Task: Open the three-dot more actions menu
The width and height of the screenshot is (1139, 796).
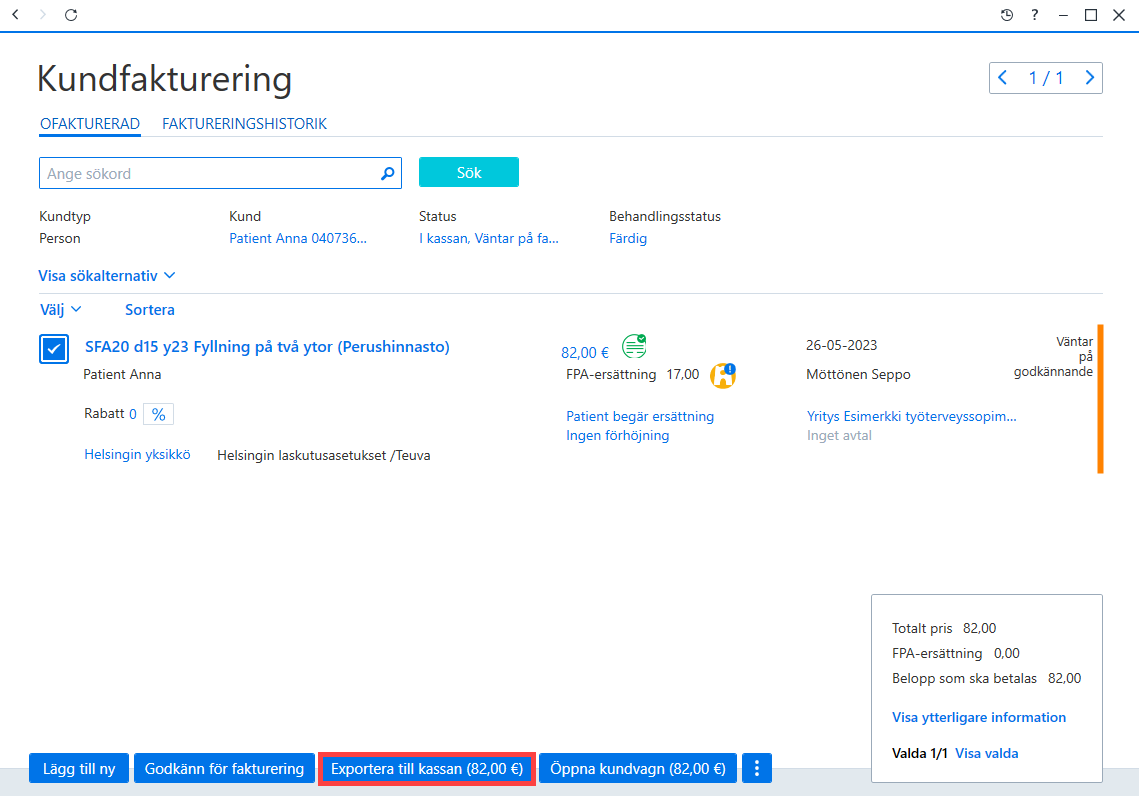Action: pos(757,768)
